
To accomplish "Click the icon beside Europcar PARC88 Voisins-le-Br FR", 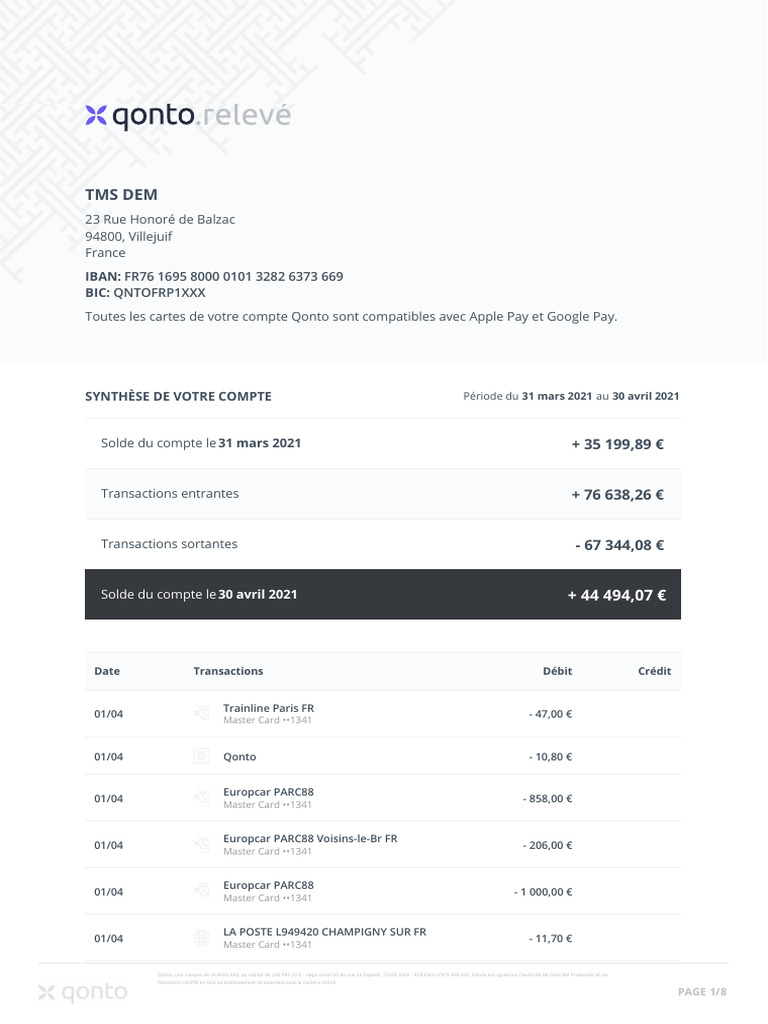I will [201, 845].
